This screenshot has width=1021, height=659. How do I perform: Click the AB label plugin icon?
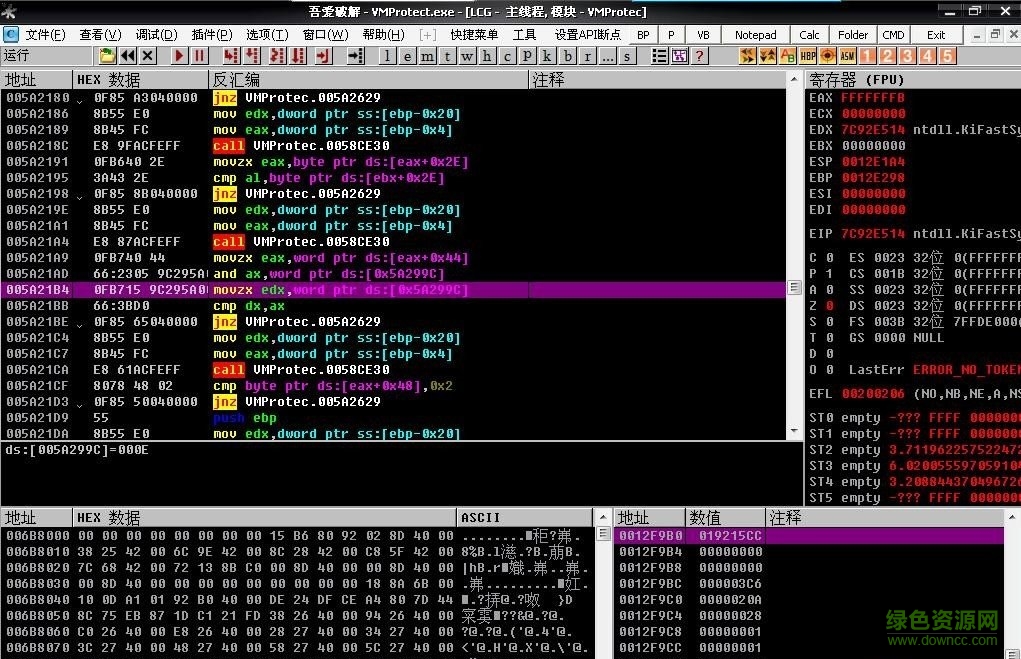[788, 56]
